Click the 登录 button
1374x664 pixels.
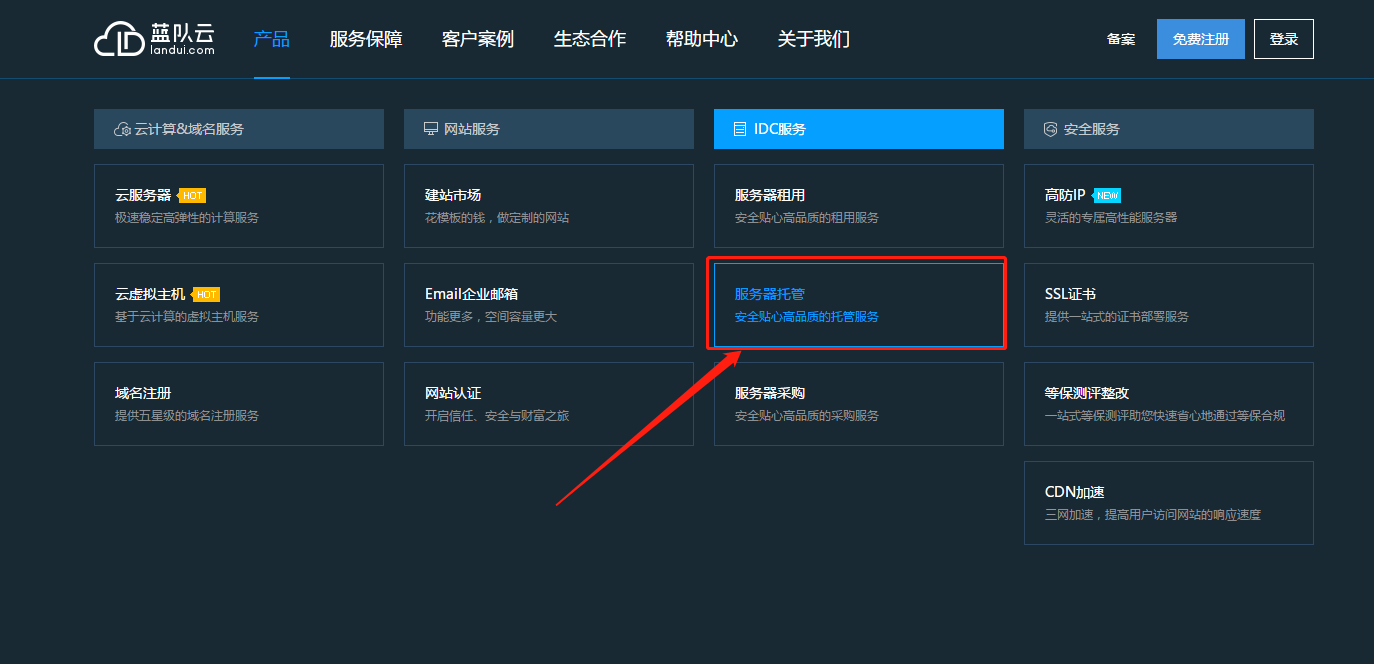[1284, 39]
